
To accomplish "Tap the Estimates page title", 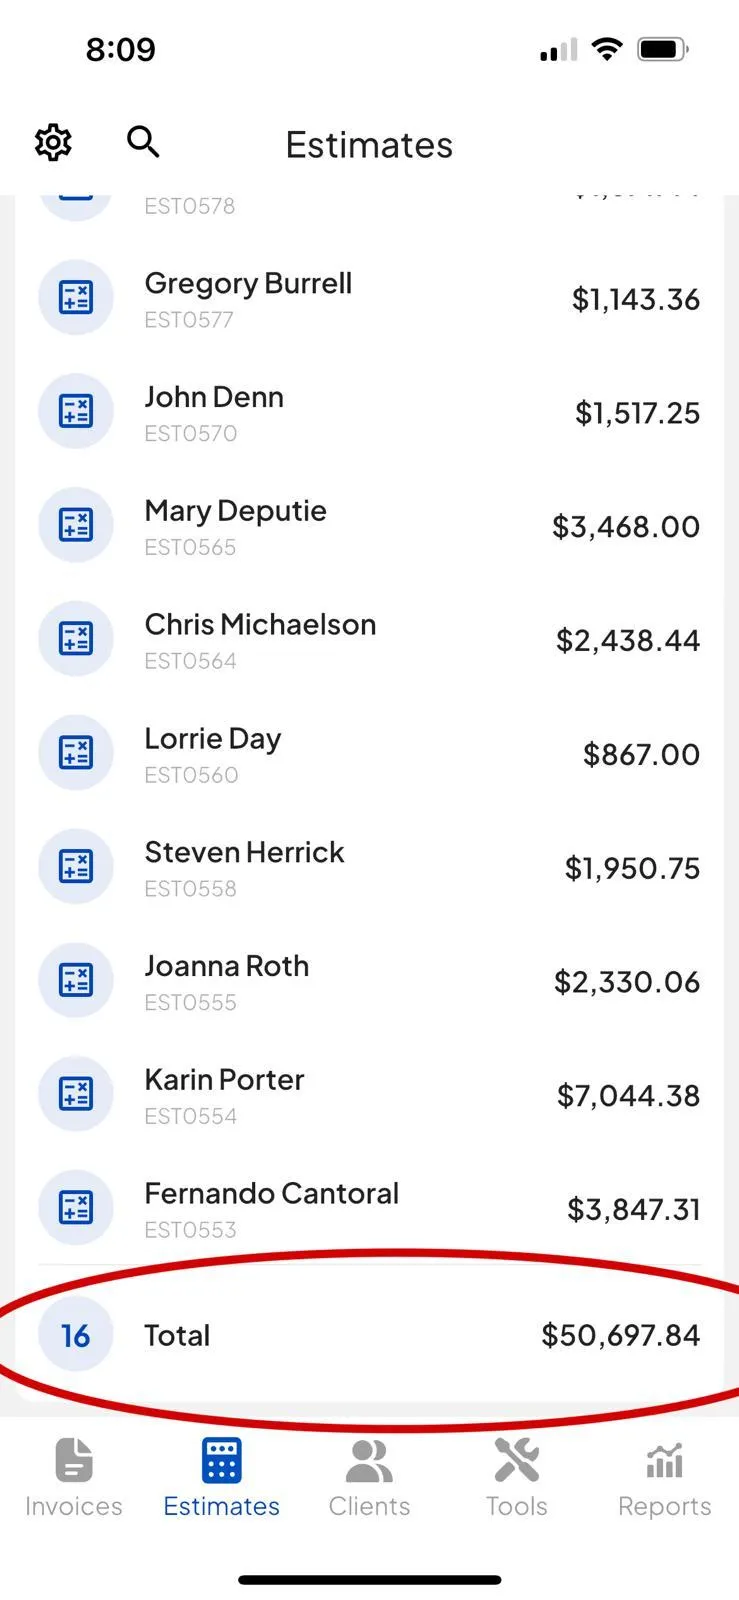I will point(369,145).
